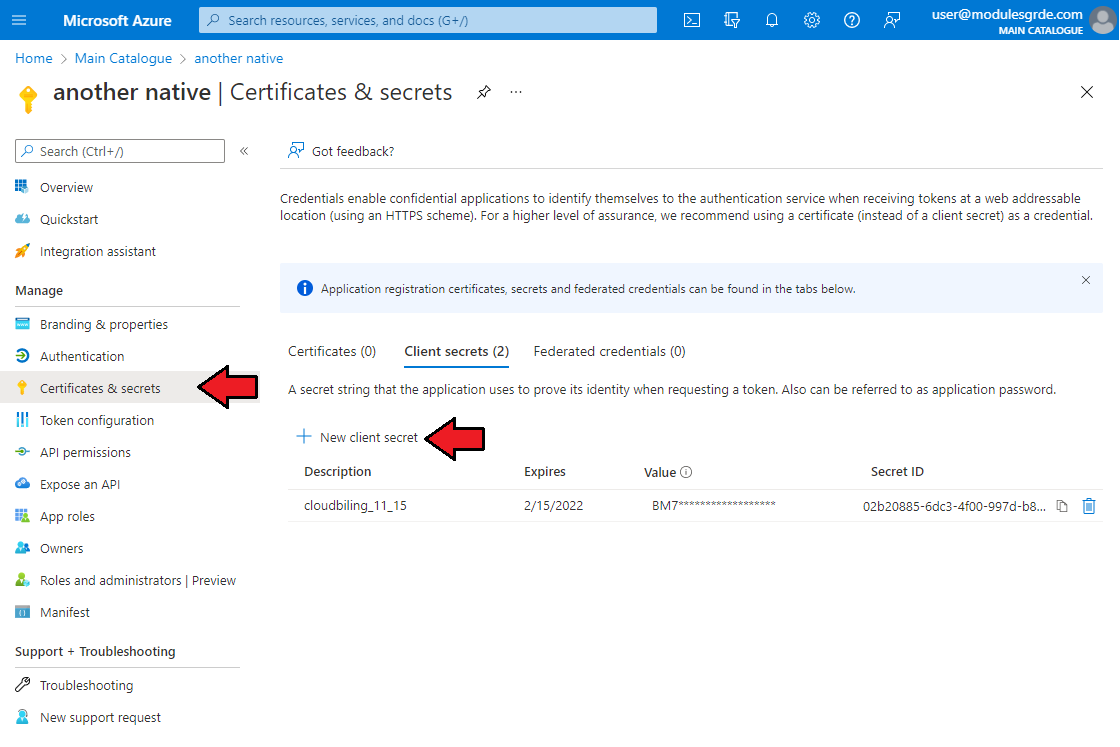Select the masked BM7 secret value
The height and width of the screenshot is (747, 1120).
(714, 506)
